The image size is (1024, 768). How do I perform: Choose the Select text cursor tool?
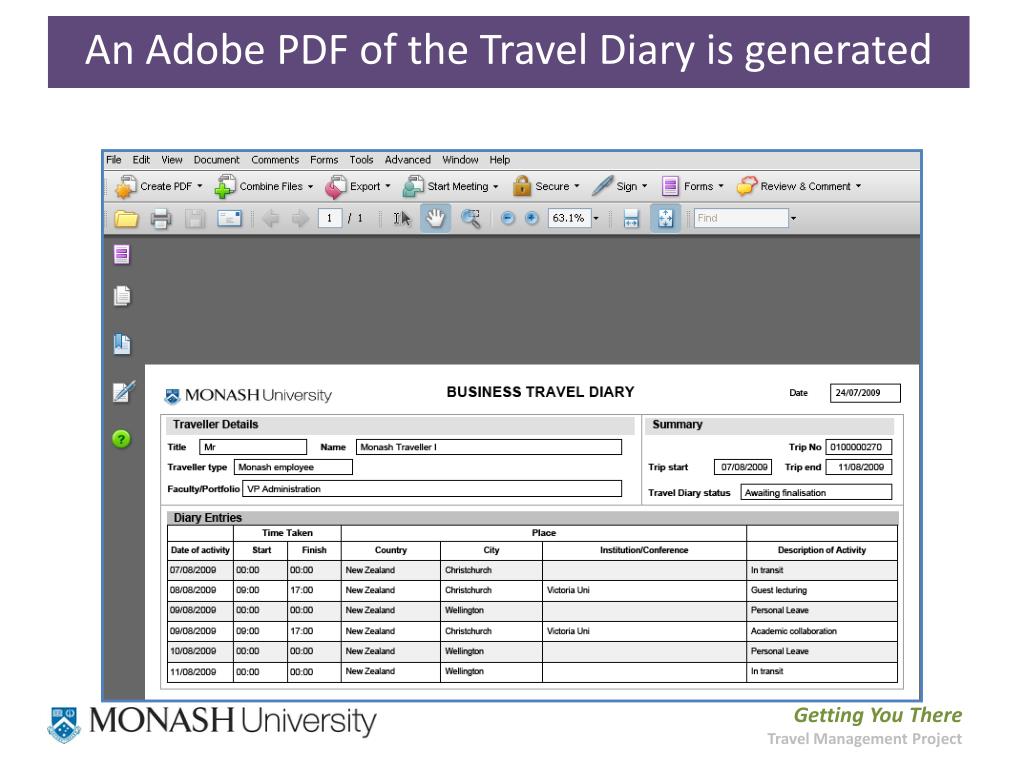click(x=402, y=219)
